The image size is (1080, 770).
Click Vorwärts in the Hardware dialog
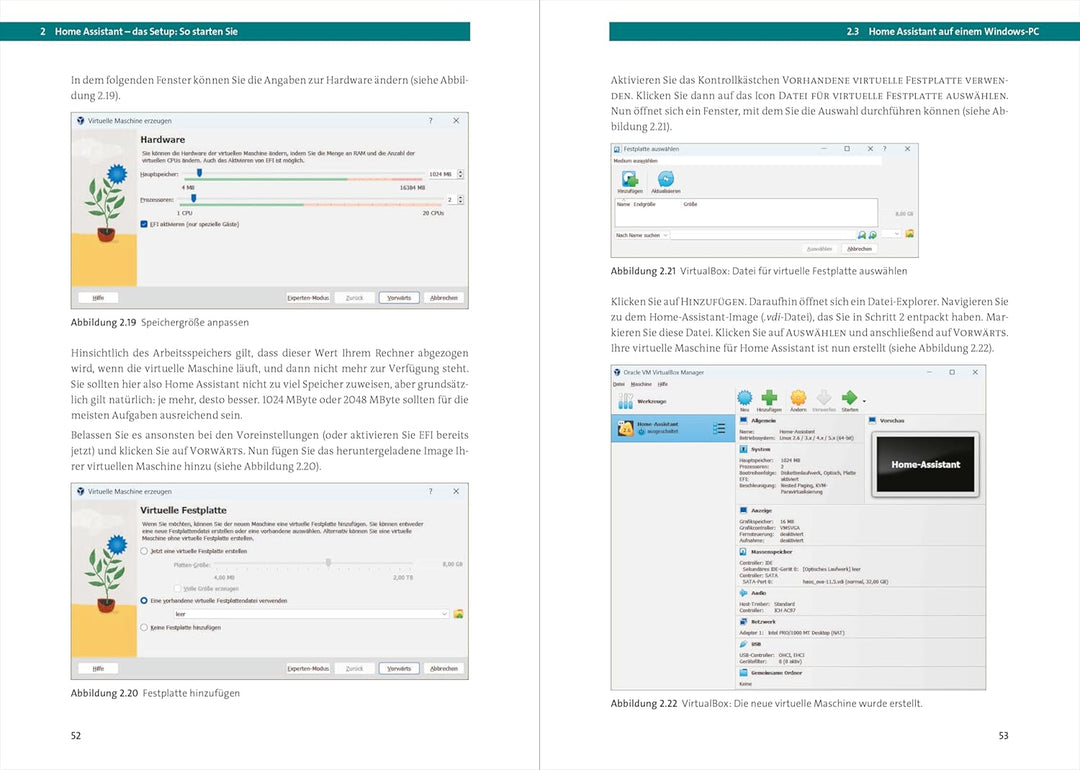click(398, 297)
